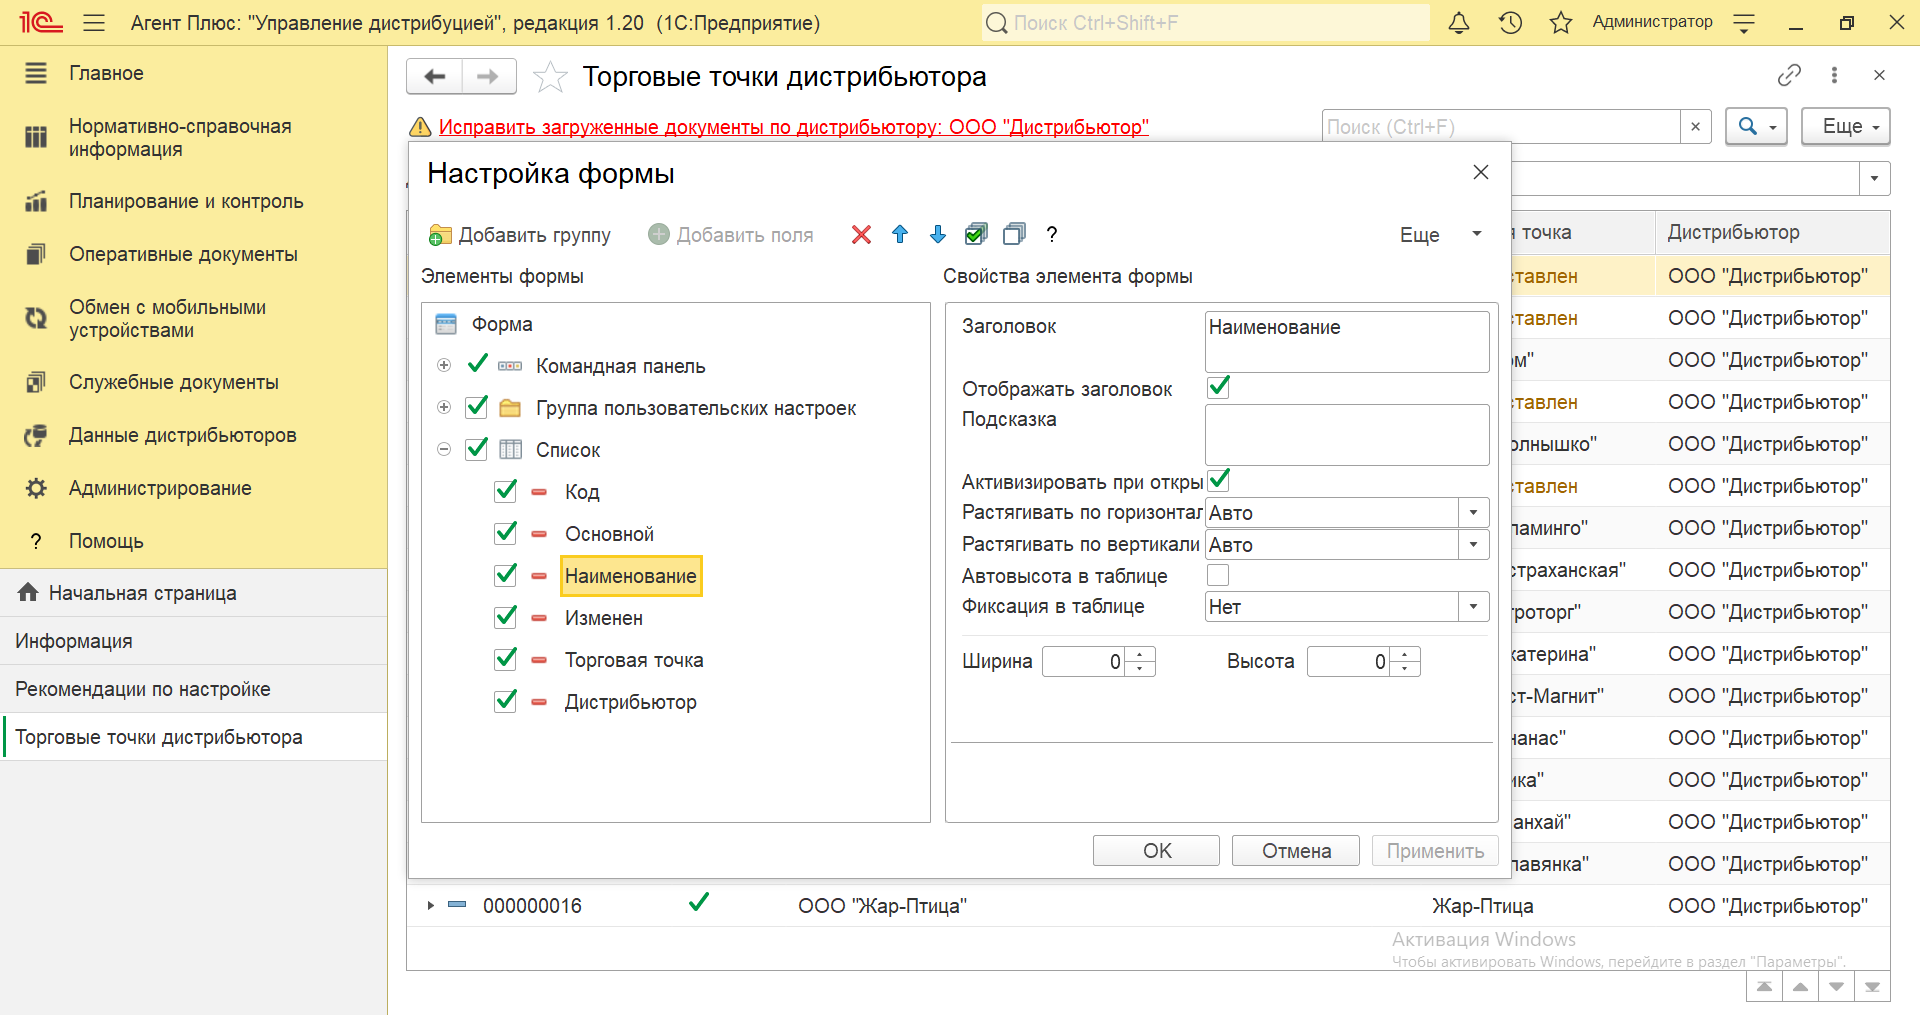Toggle Группа пользовательских настроек checkbox
Screen dimensions: 1920x1015
tap(477, 407)
